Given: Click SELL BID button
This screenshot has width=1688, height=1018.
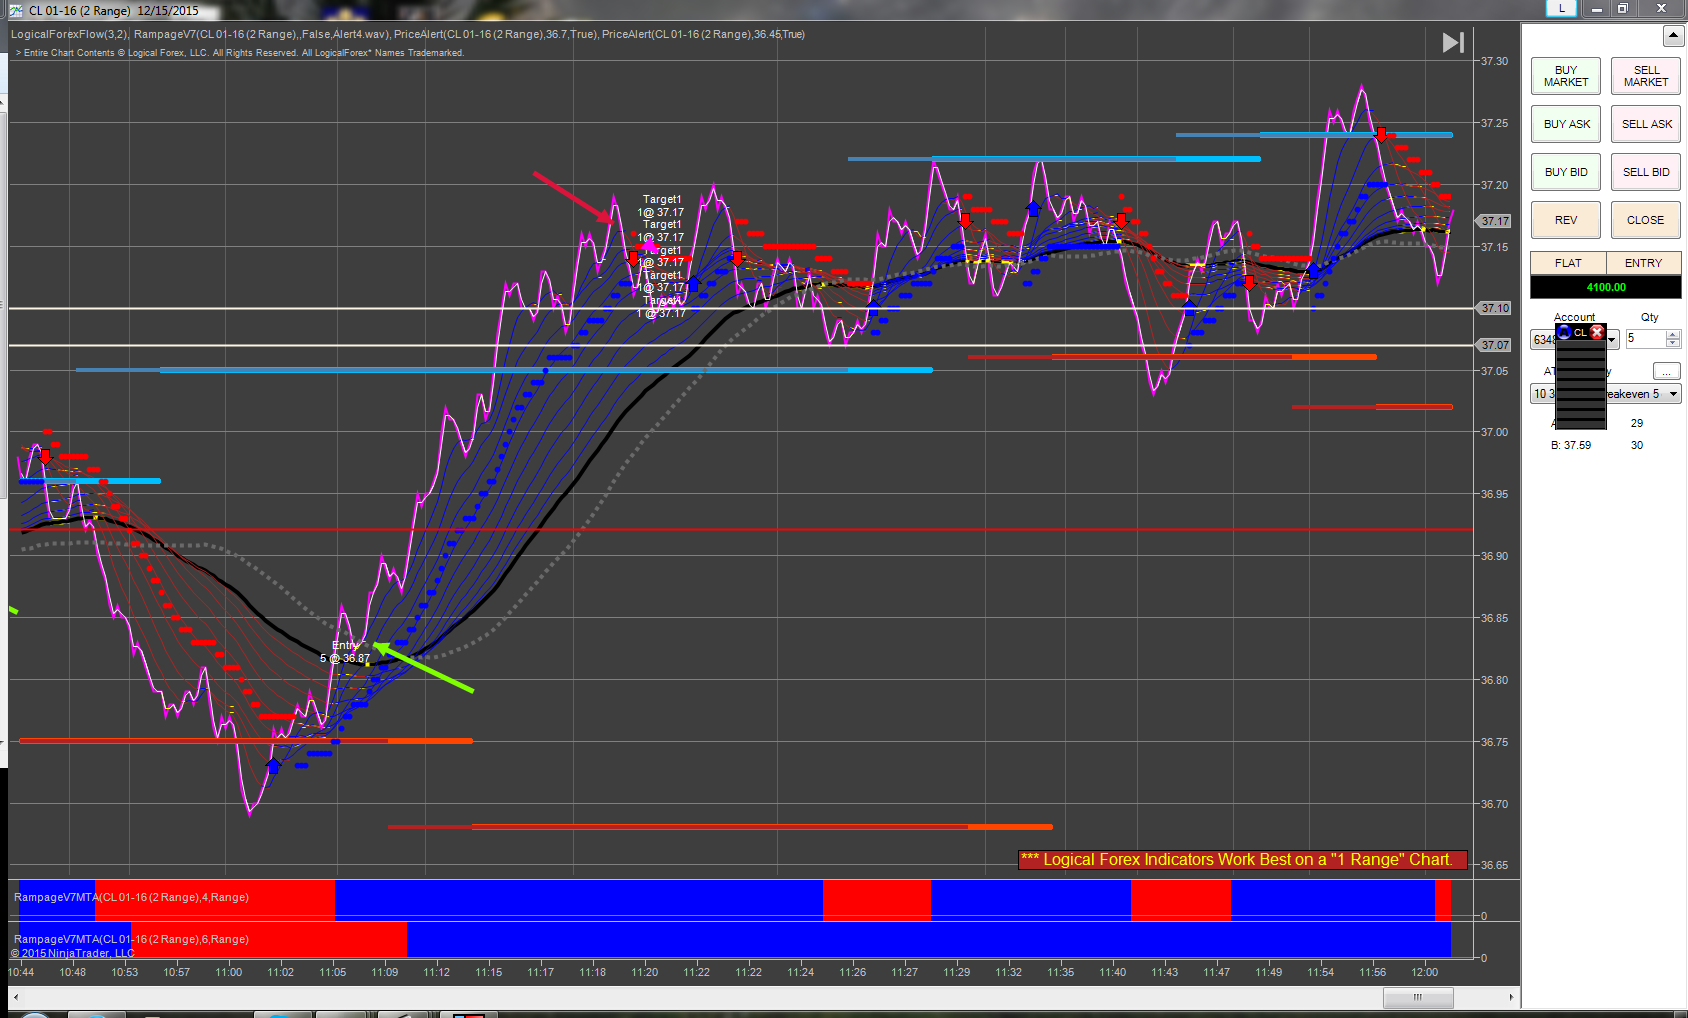Looking at the screenshot, I should pyautogui.click(x=1646, y=172).
